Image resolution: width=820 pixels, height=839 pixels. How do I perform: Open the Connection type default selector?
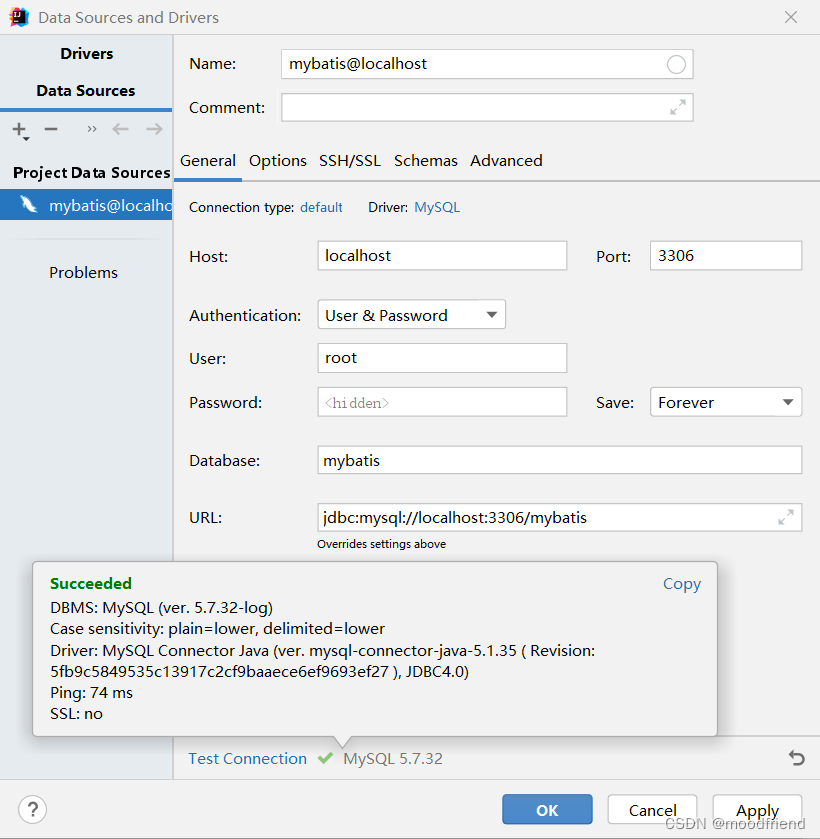pyautogui.click(x=321, y=208)
